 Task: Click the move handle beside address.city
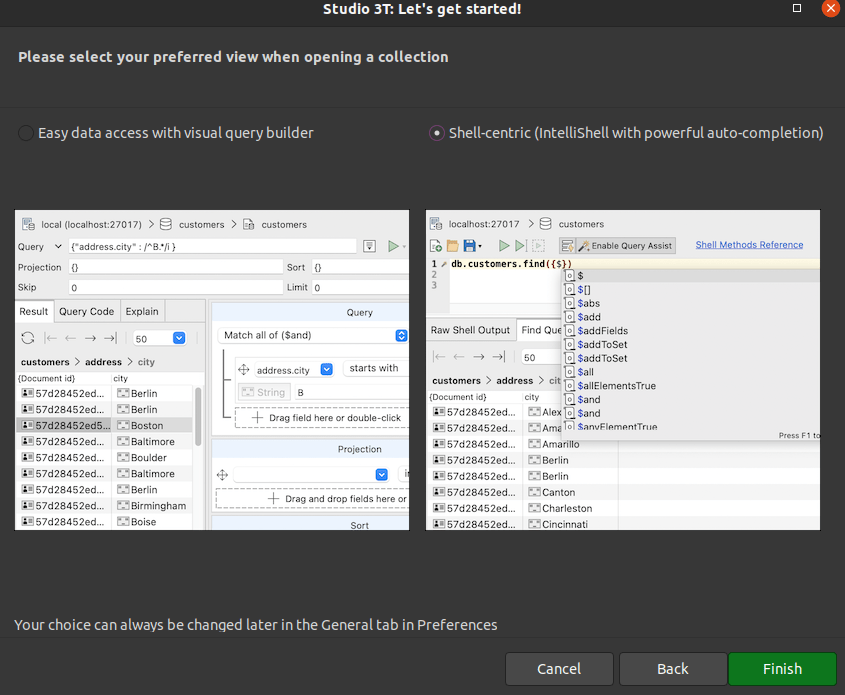[x=244, y=370]
